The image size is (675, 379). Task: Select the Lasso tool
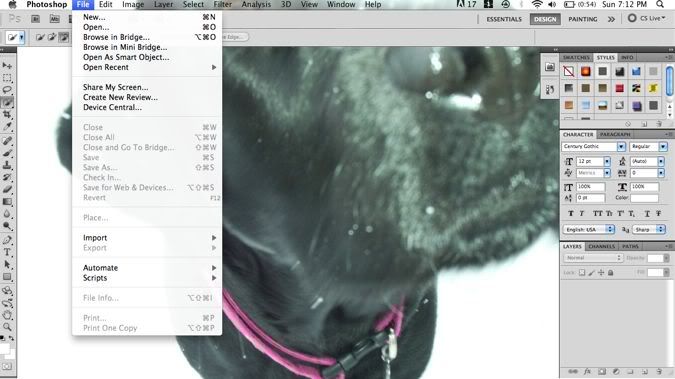point(7,90)
